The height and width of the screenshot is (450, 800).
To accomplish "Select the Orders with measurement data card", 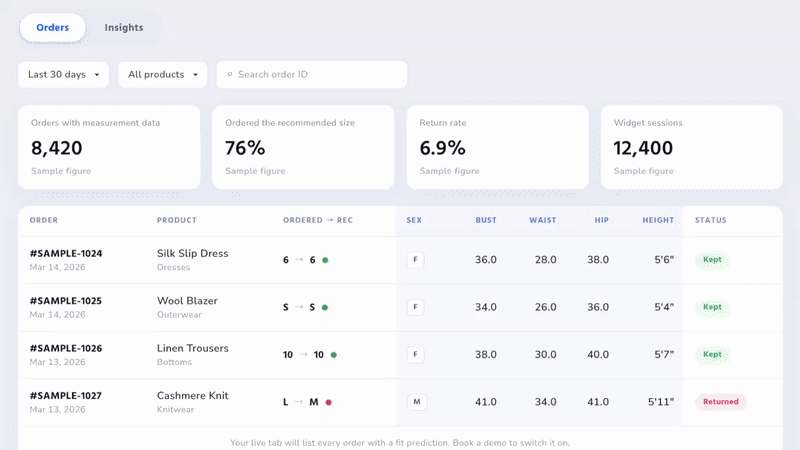I will pos(109,147).
